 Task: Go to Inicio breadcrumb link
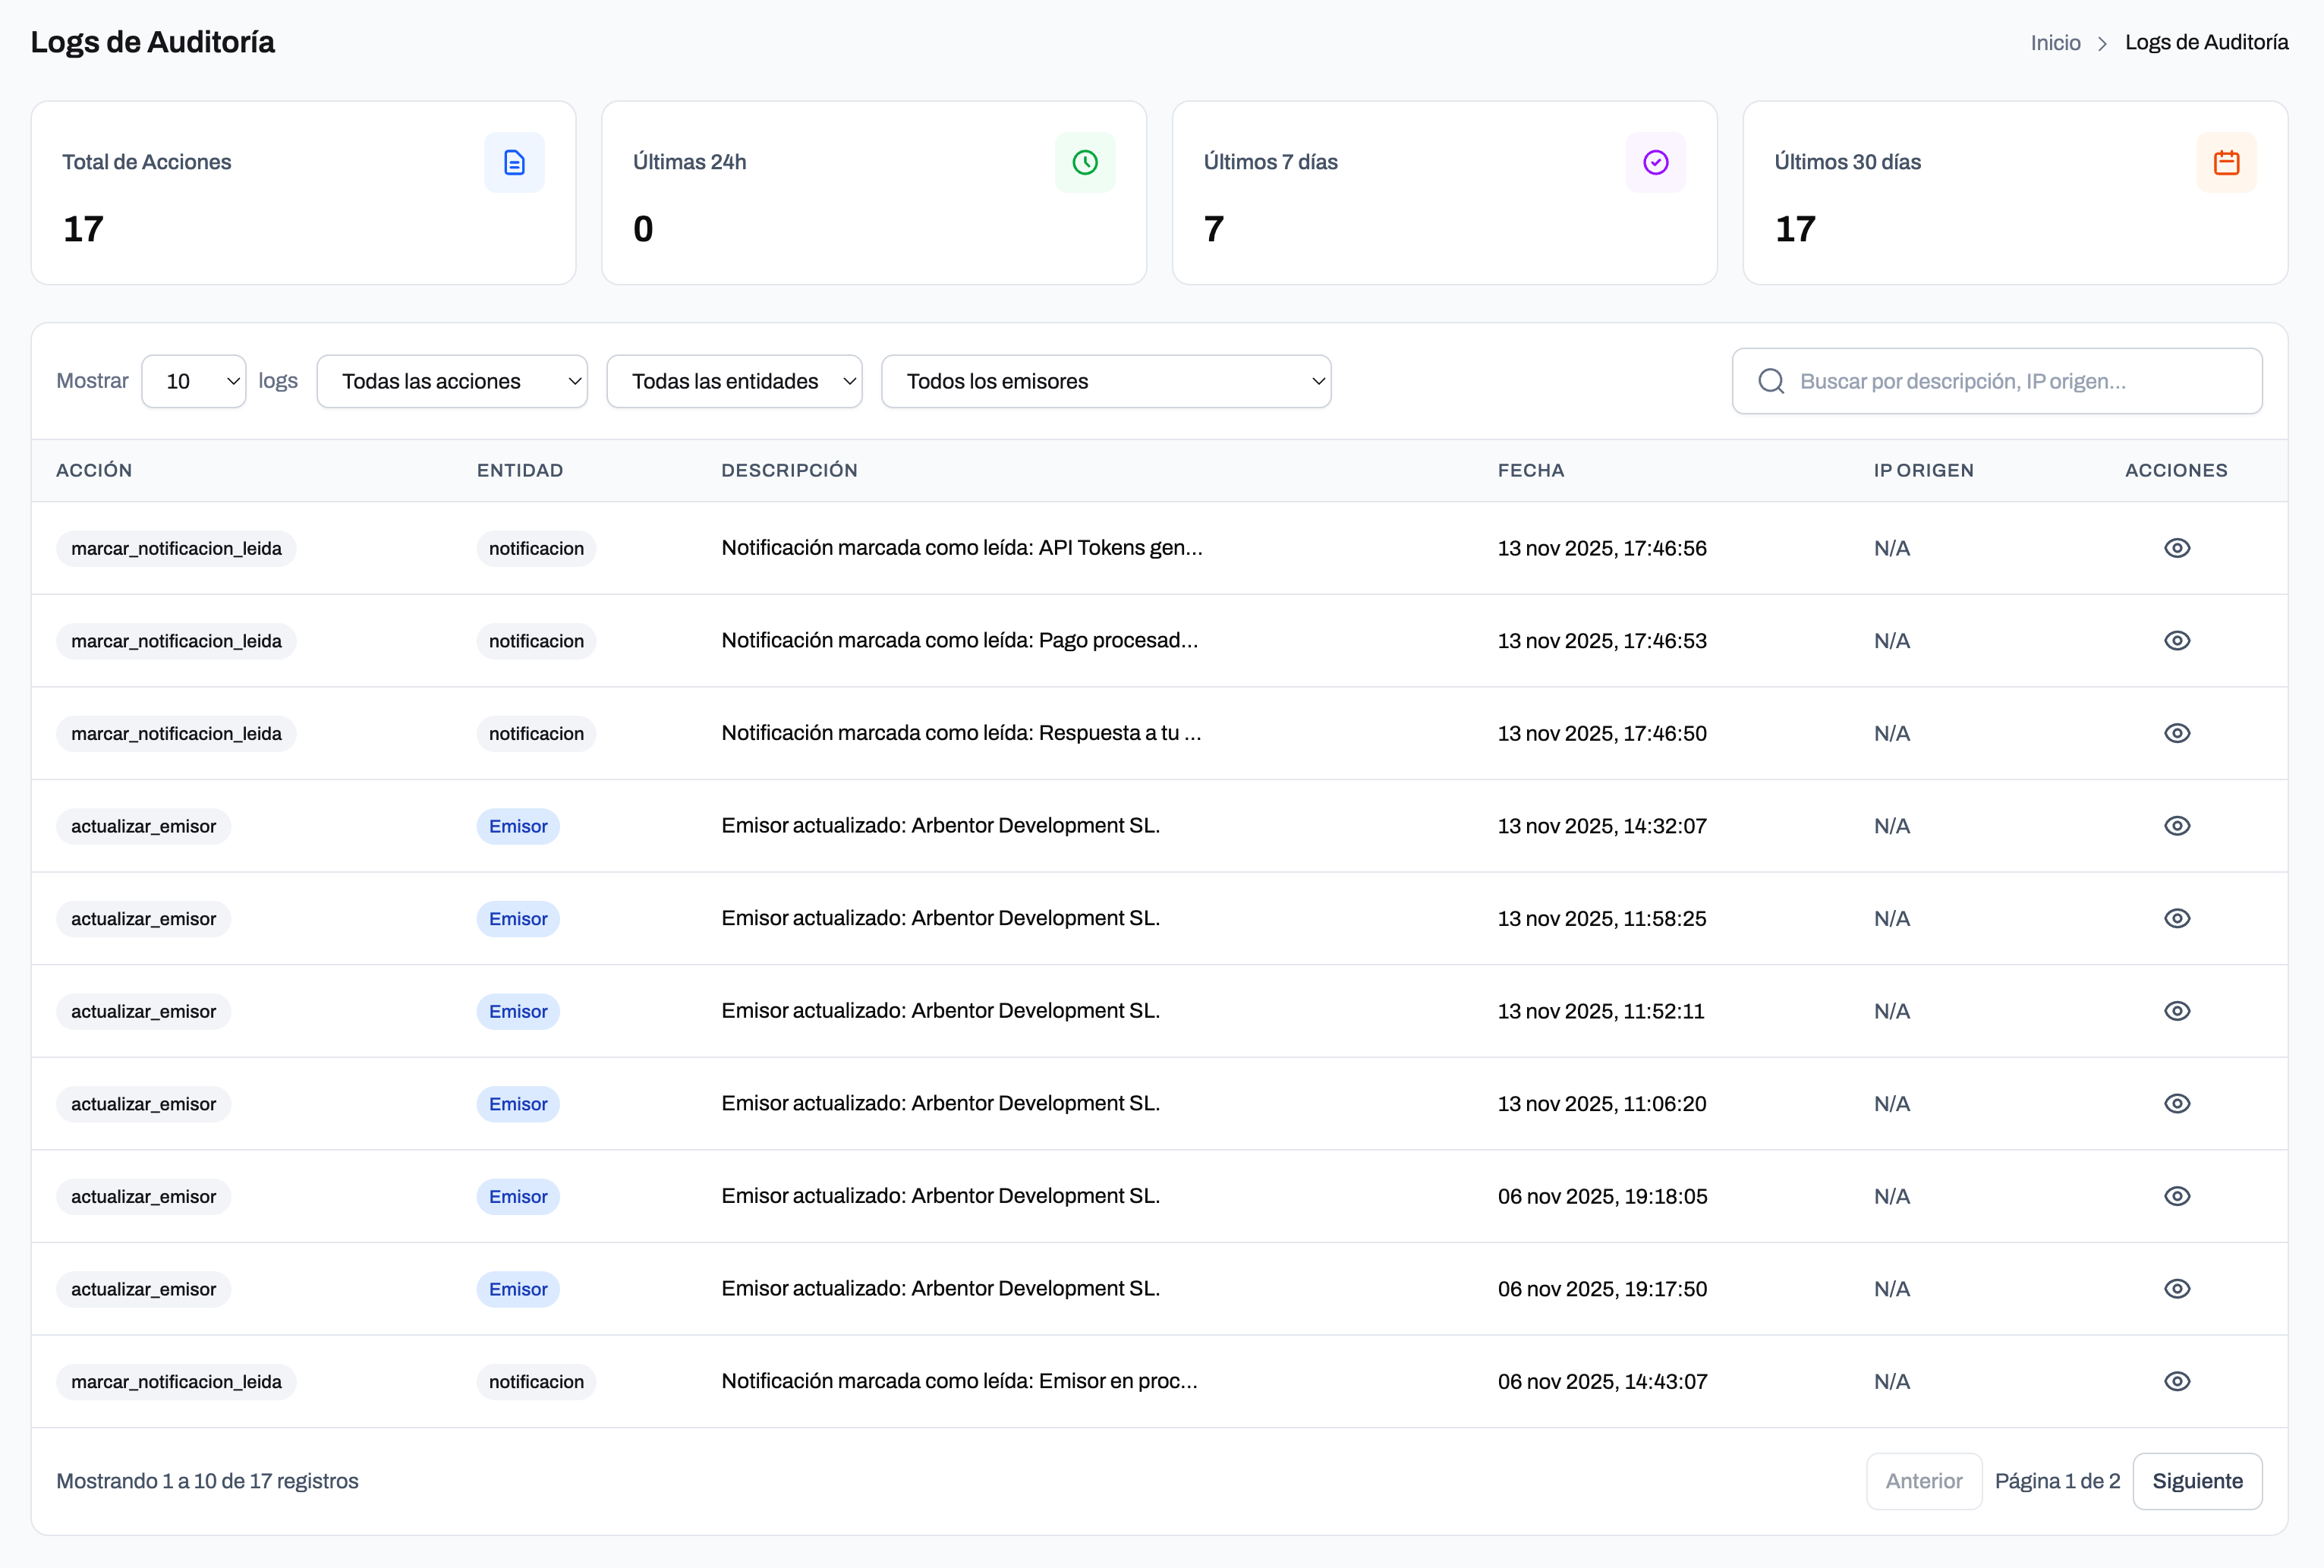pos(2054,43)
